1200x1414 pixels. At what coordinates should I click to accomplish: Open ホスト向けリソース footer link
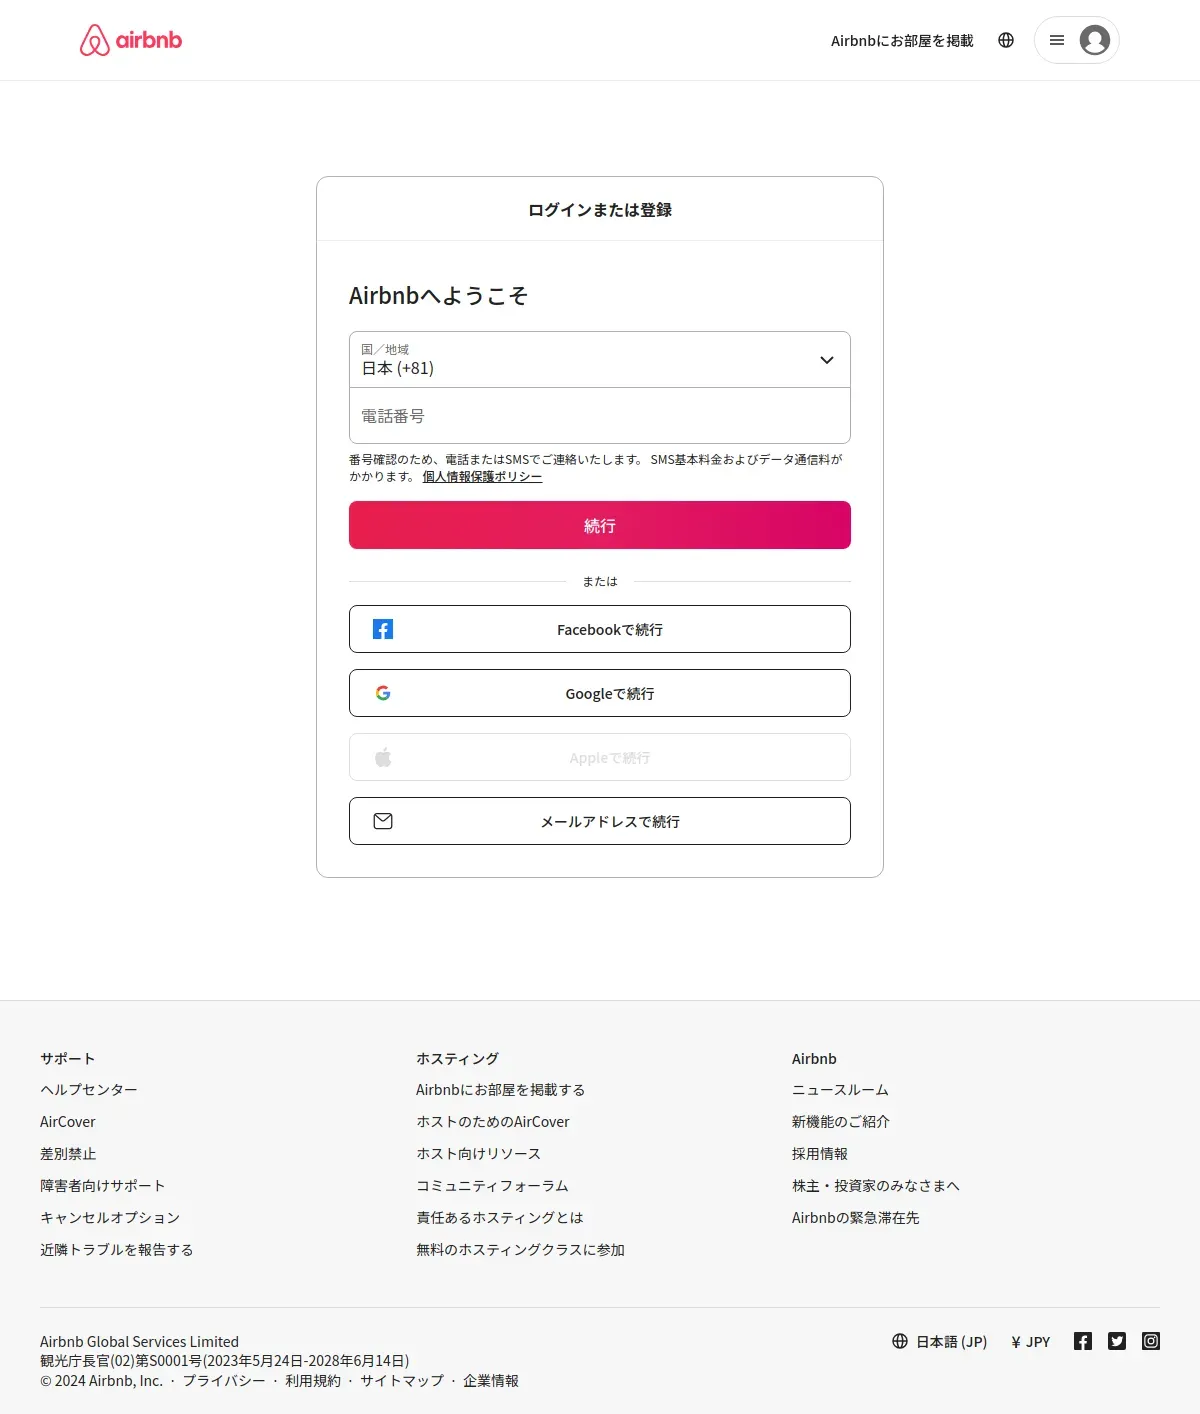(x=479, y=1154)
